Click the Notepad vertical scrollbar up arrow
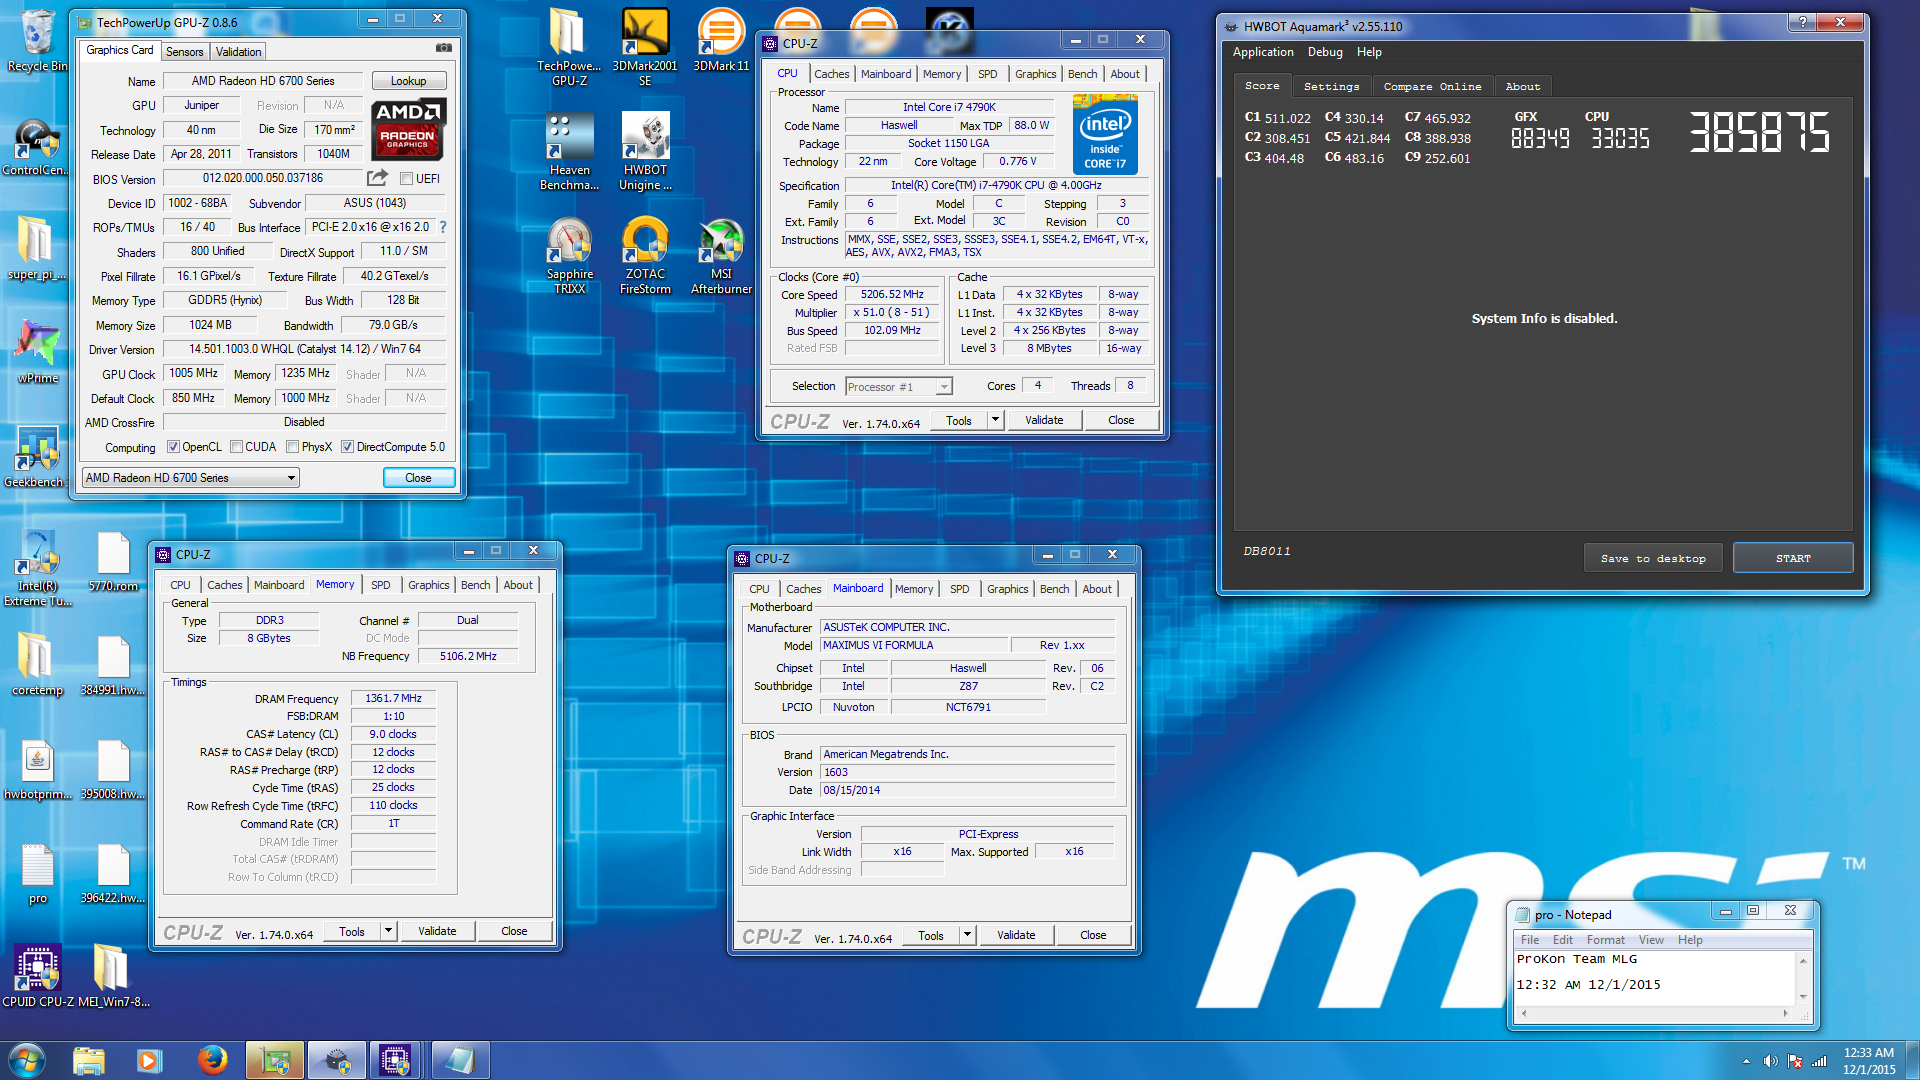 (1803, 960)
